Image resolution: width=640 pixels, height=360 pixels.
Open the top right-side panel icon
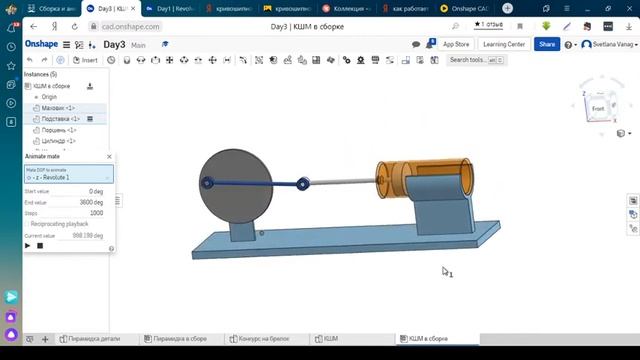(x=633, y=200)
